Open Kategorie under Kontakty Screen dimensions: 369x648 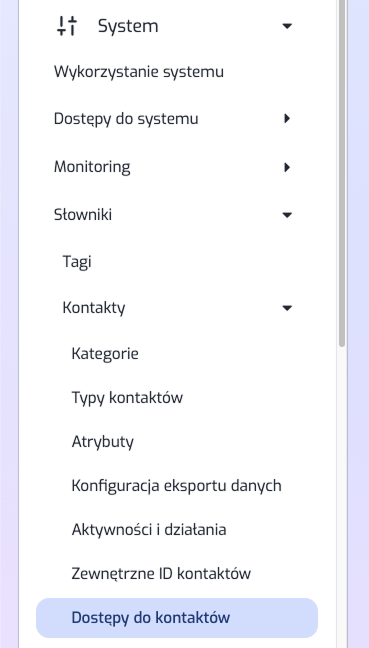point(105,354)
